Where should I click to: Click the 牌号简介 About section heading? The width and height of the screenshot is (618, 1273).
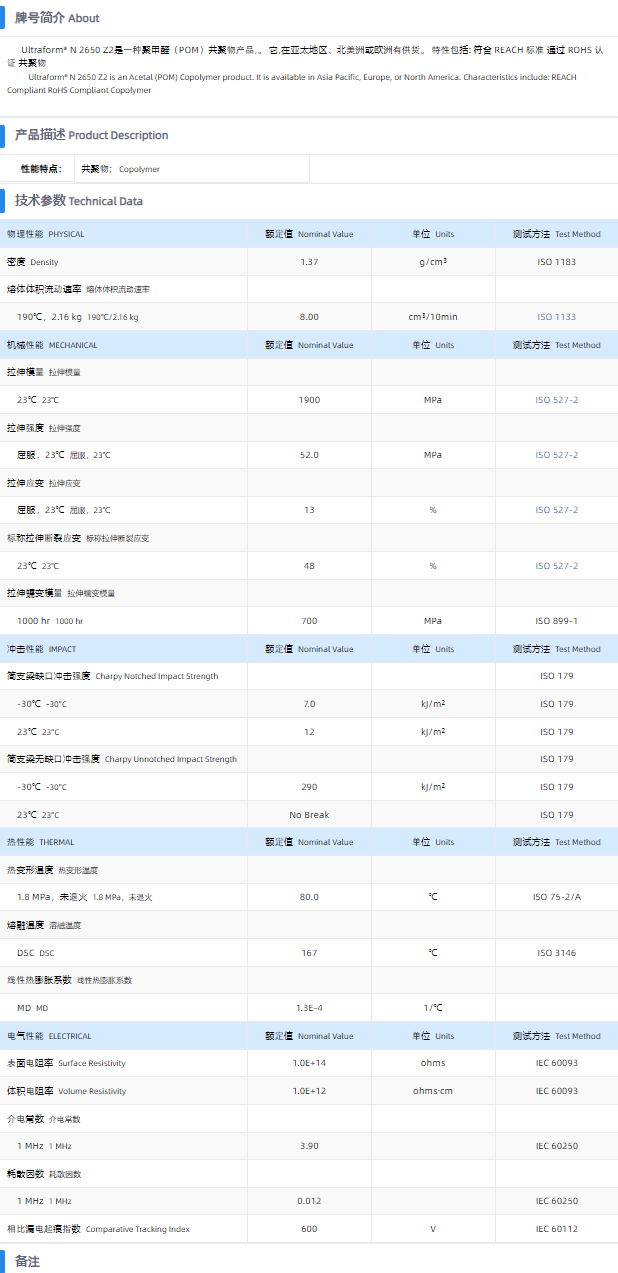(x=57, y=18)
